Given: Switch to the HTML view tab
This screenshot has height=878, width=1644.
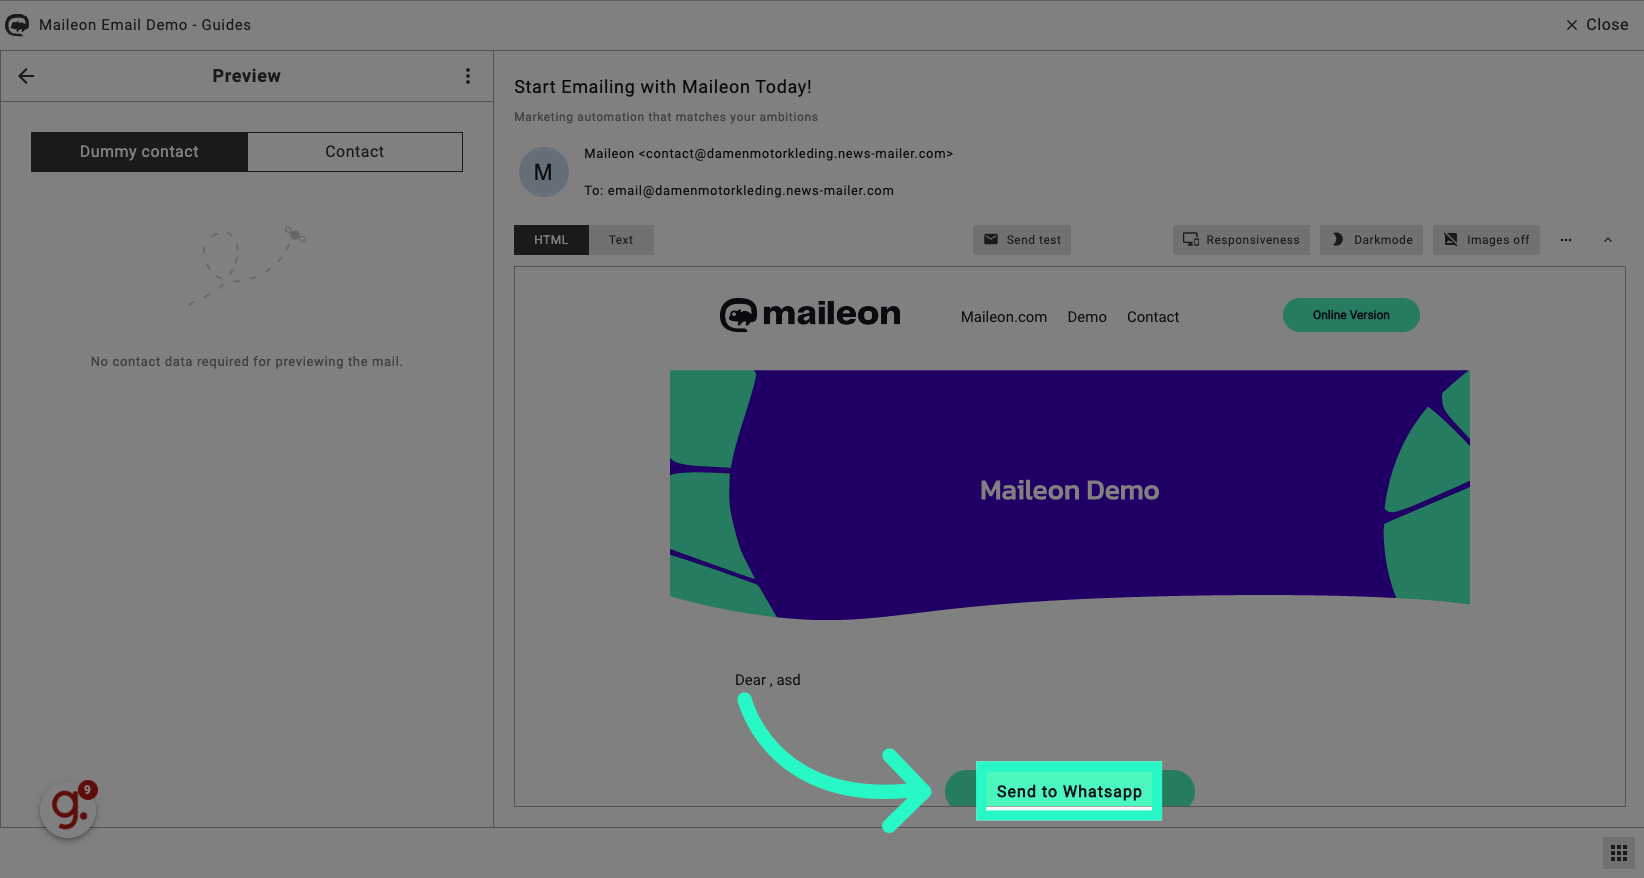Looking at the screenshot, I should point(551,240).
